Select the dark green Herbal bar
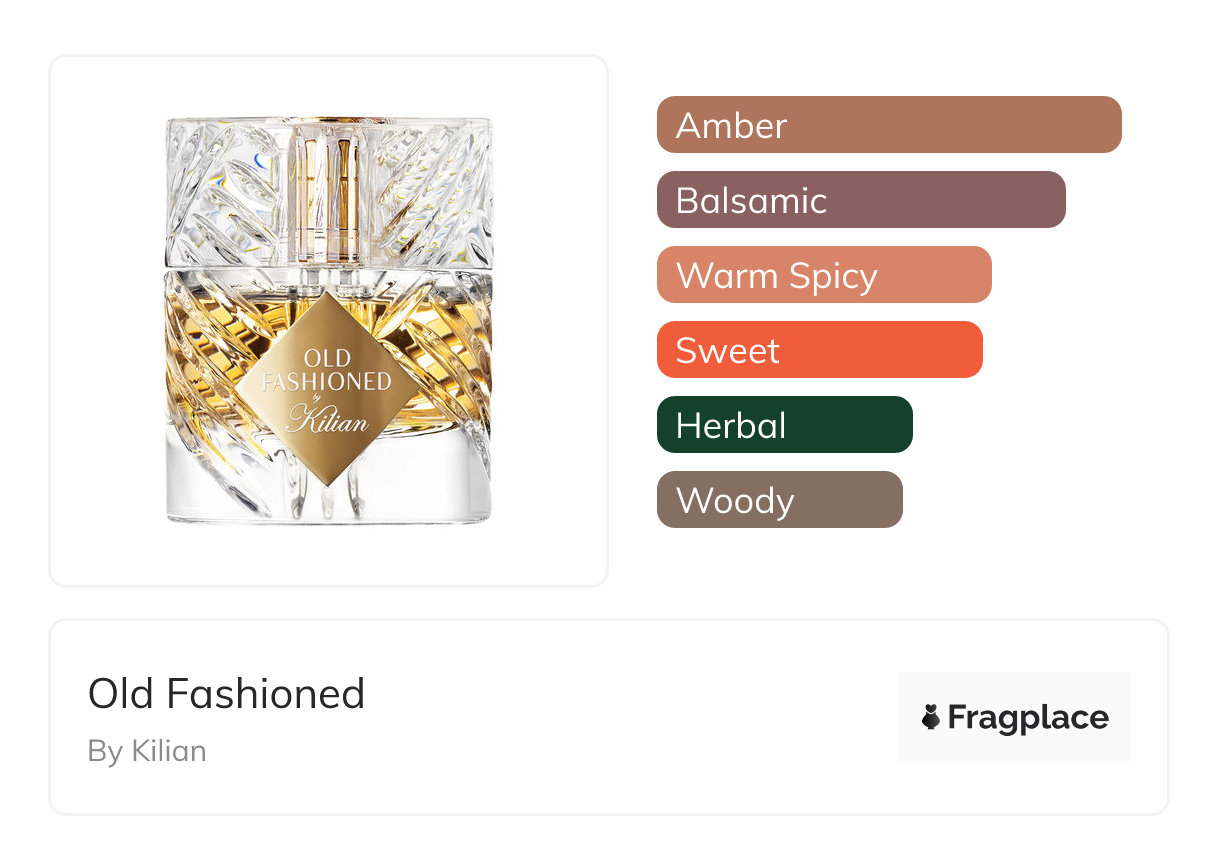The width and height of the screenshot is (1218, 864). 784,425
